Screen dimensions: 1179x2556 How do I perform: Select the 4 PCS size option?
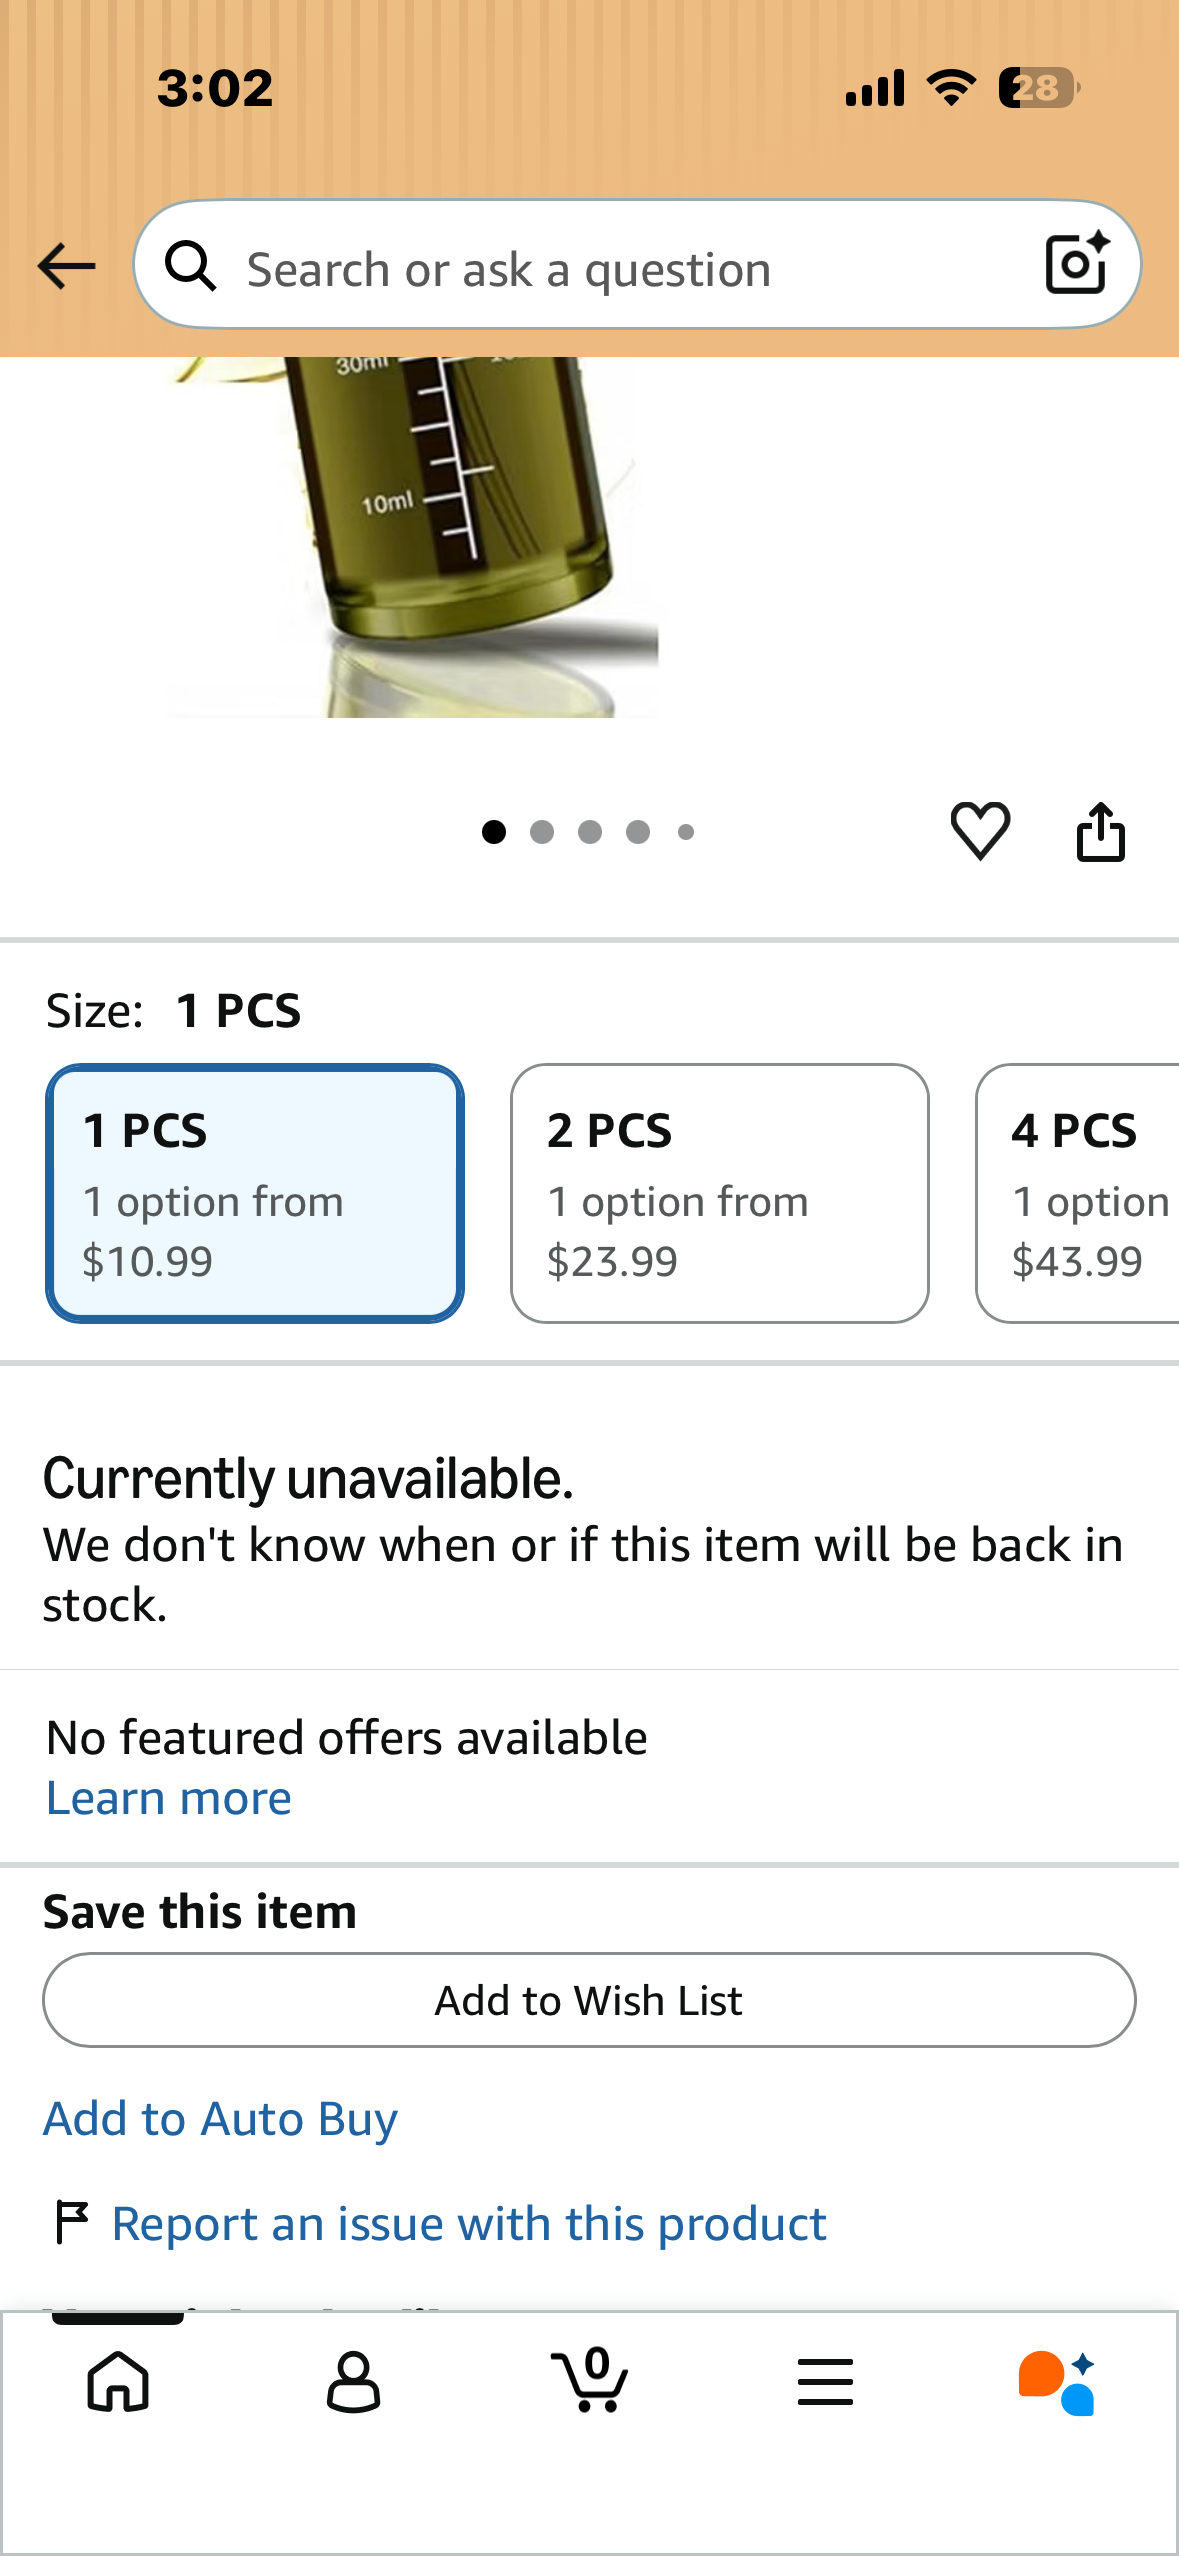pyautogui.click(x=1078, y=1193)
